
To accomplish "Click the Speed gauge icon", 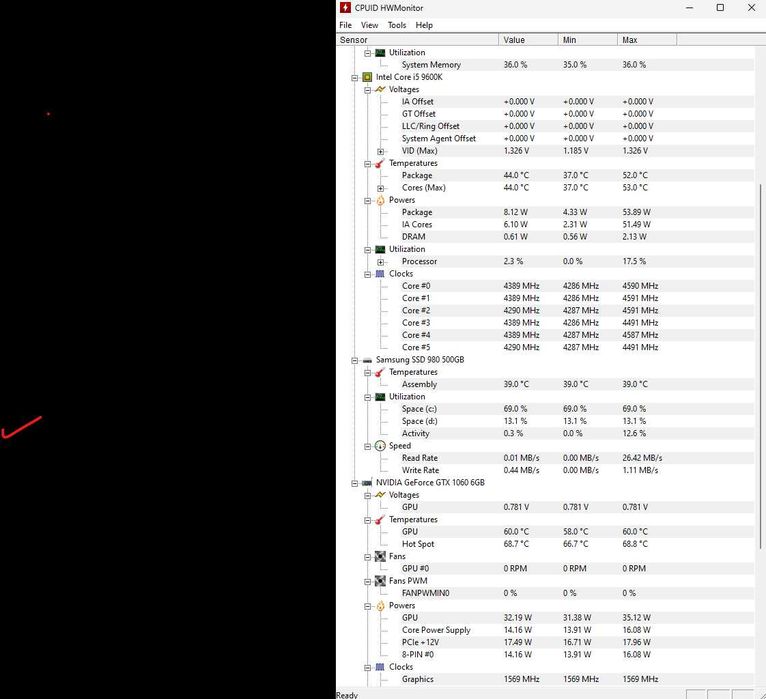I will tap(380, 445).
